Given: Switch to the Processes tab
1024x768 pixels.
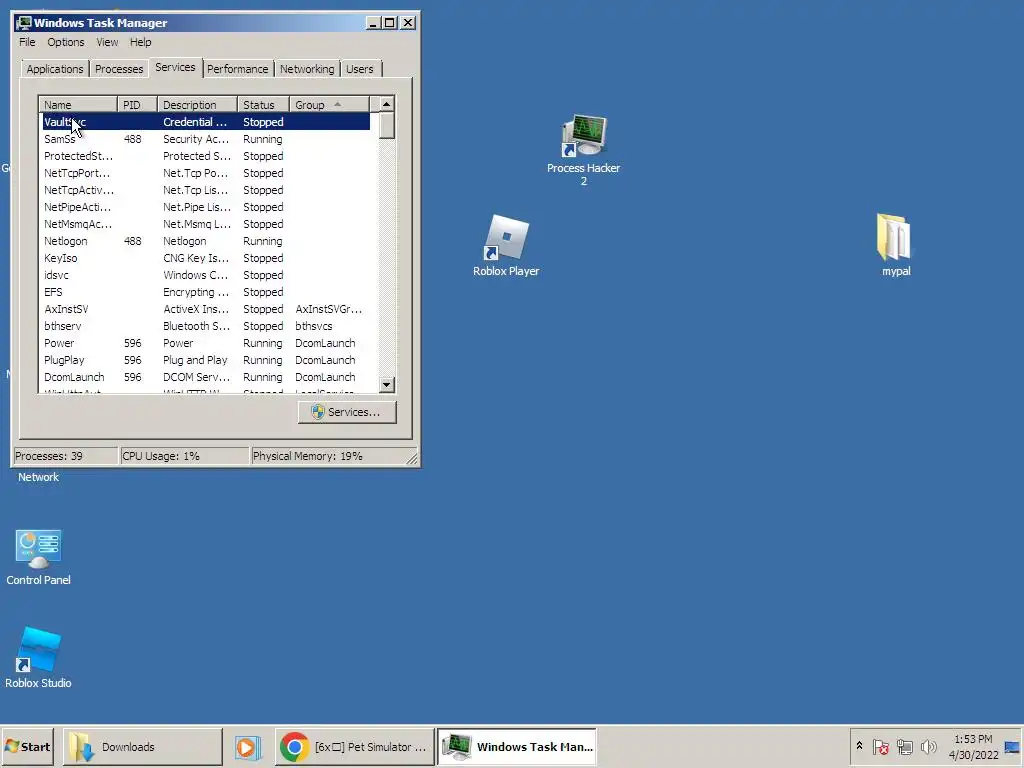Looking at the screenshot, I should 119,69.
